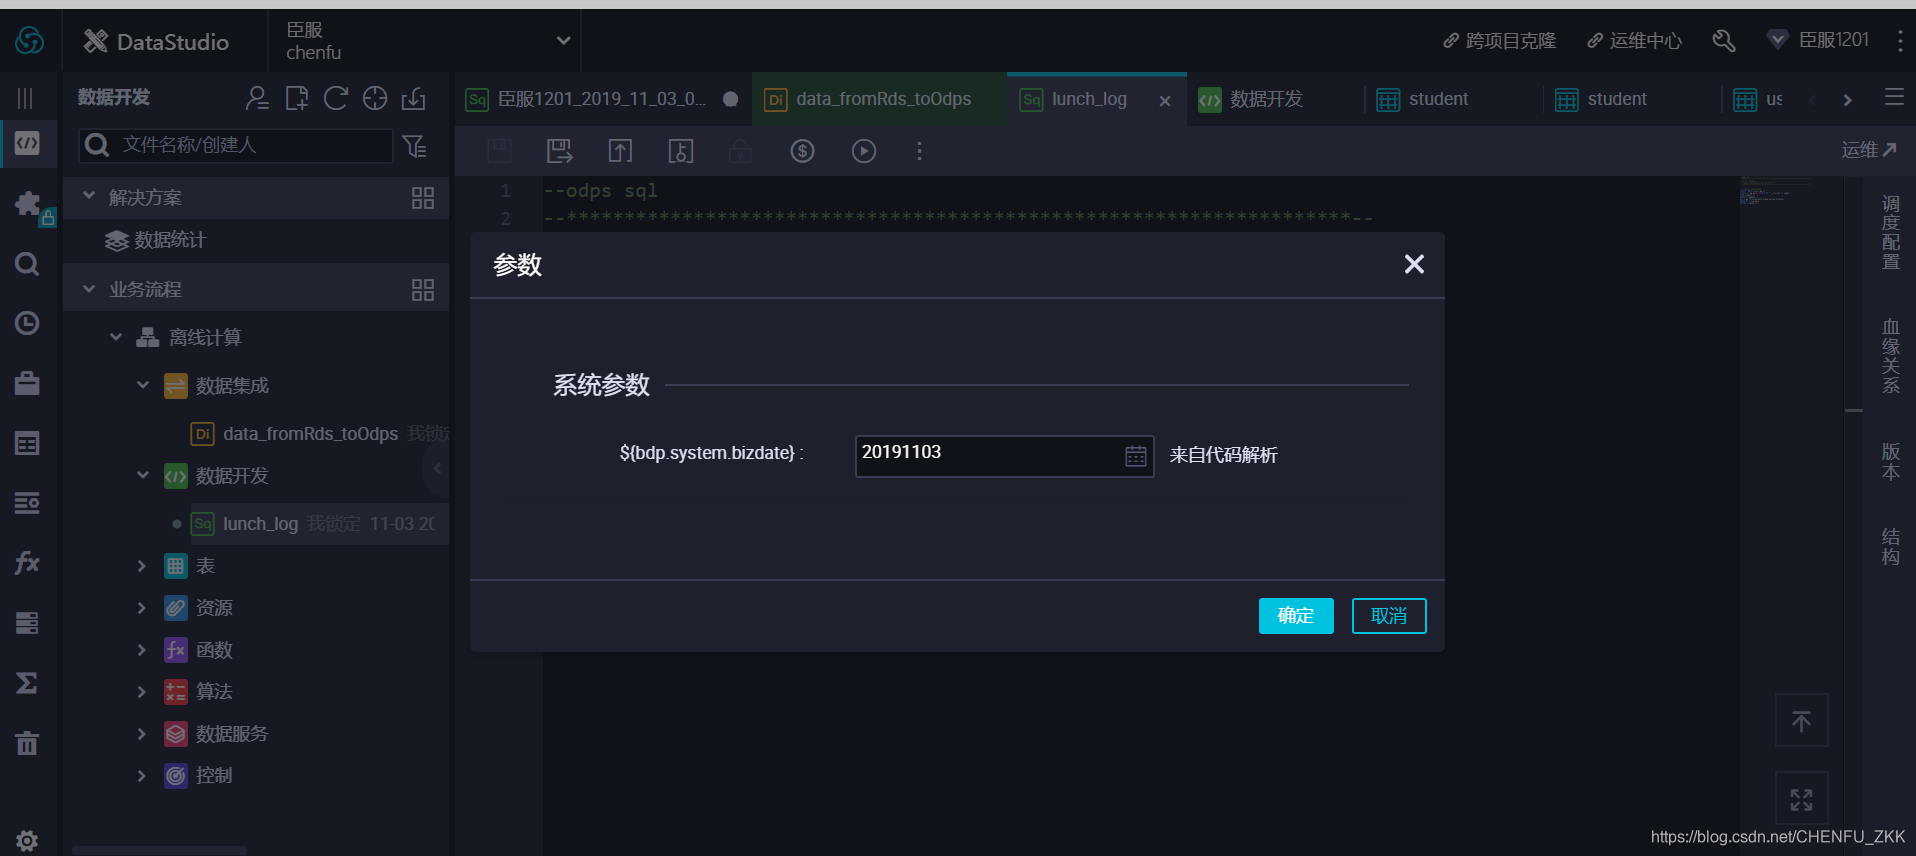The width and height of the screenshot is (1916, 856).
Task: Collapse the 数据开发 tree node
Action: point(143,475)
